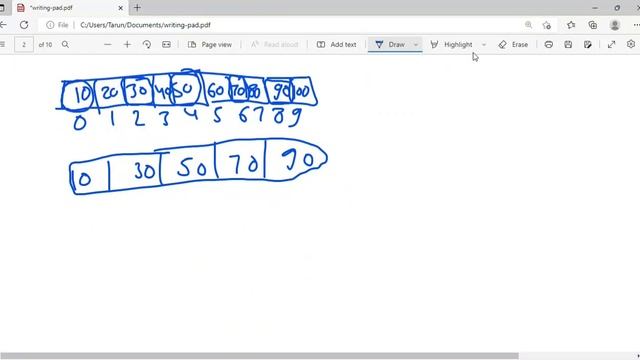Zoom out with the minus button
The width and height of the screenshot is (640, 360).
click(108, 44)
